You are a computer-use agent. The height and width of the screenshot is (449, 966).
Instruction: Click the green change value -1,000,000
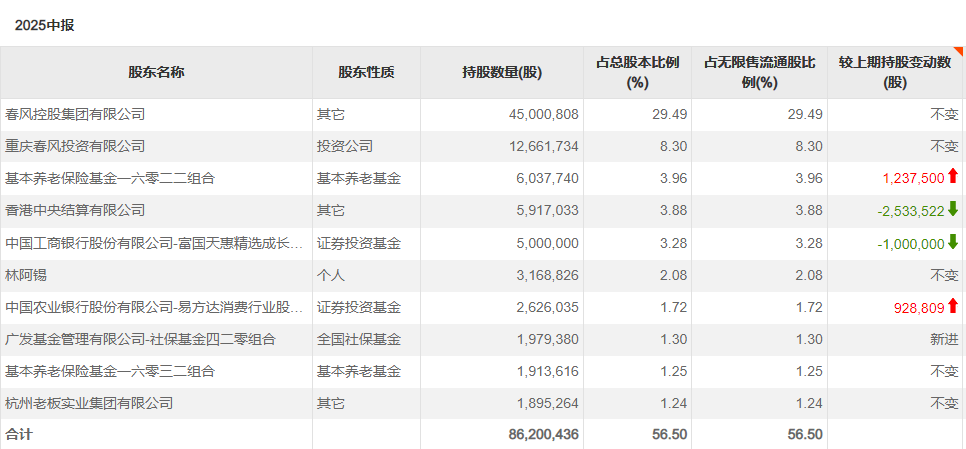click(x=911, y=244)
